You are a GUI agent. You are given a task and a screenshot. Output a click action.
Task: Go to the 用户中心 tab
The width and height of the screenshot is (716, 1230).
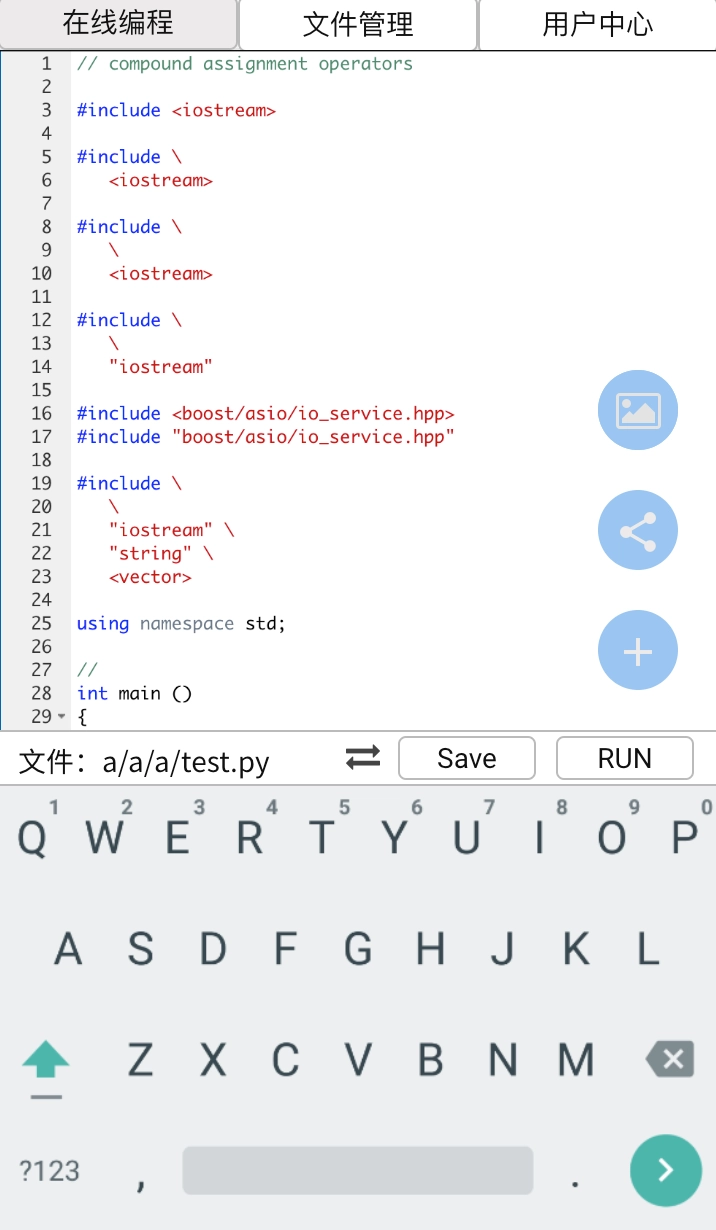[597, 24]
